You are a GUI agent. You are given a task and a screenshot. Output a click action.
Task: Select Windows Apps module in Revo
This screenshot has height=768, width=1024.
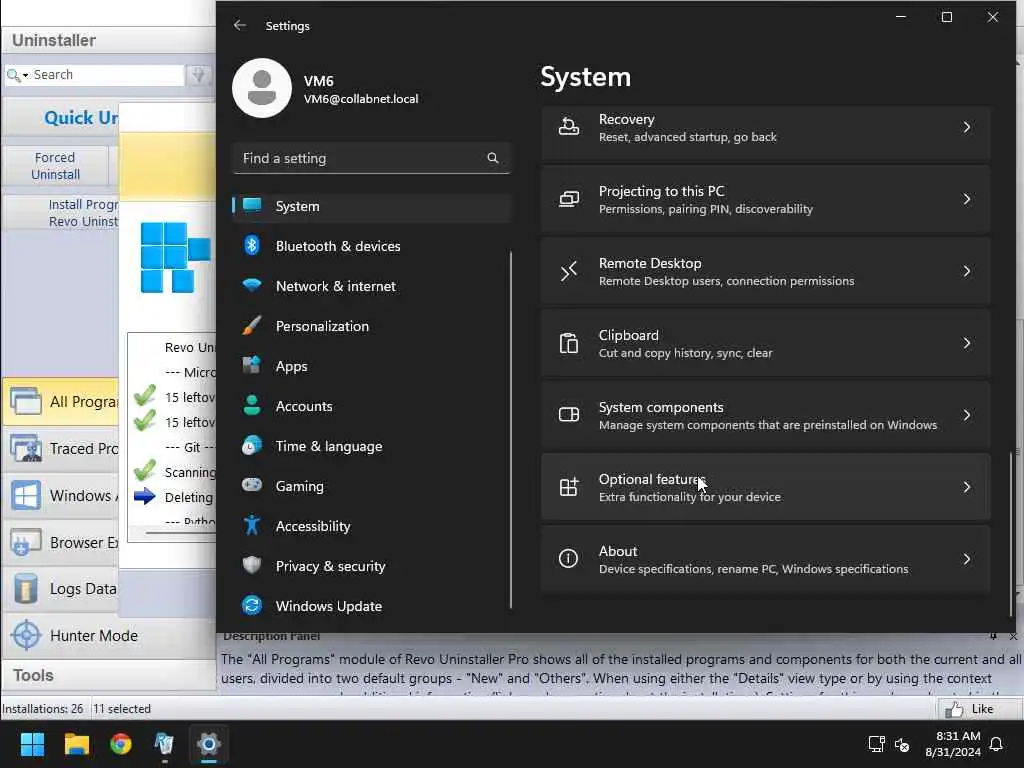(x=61, y=495)
